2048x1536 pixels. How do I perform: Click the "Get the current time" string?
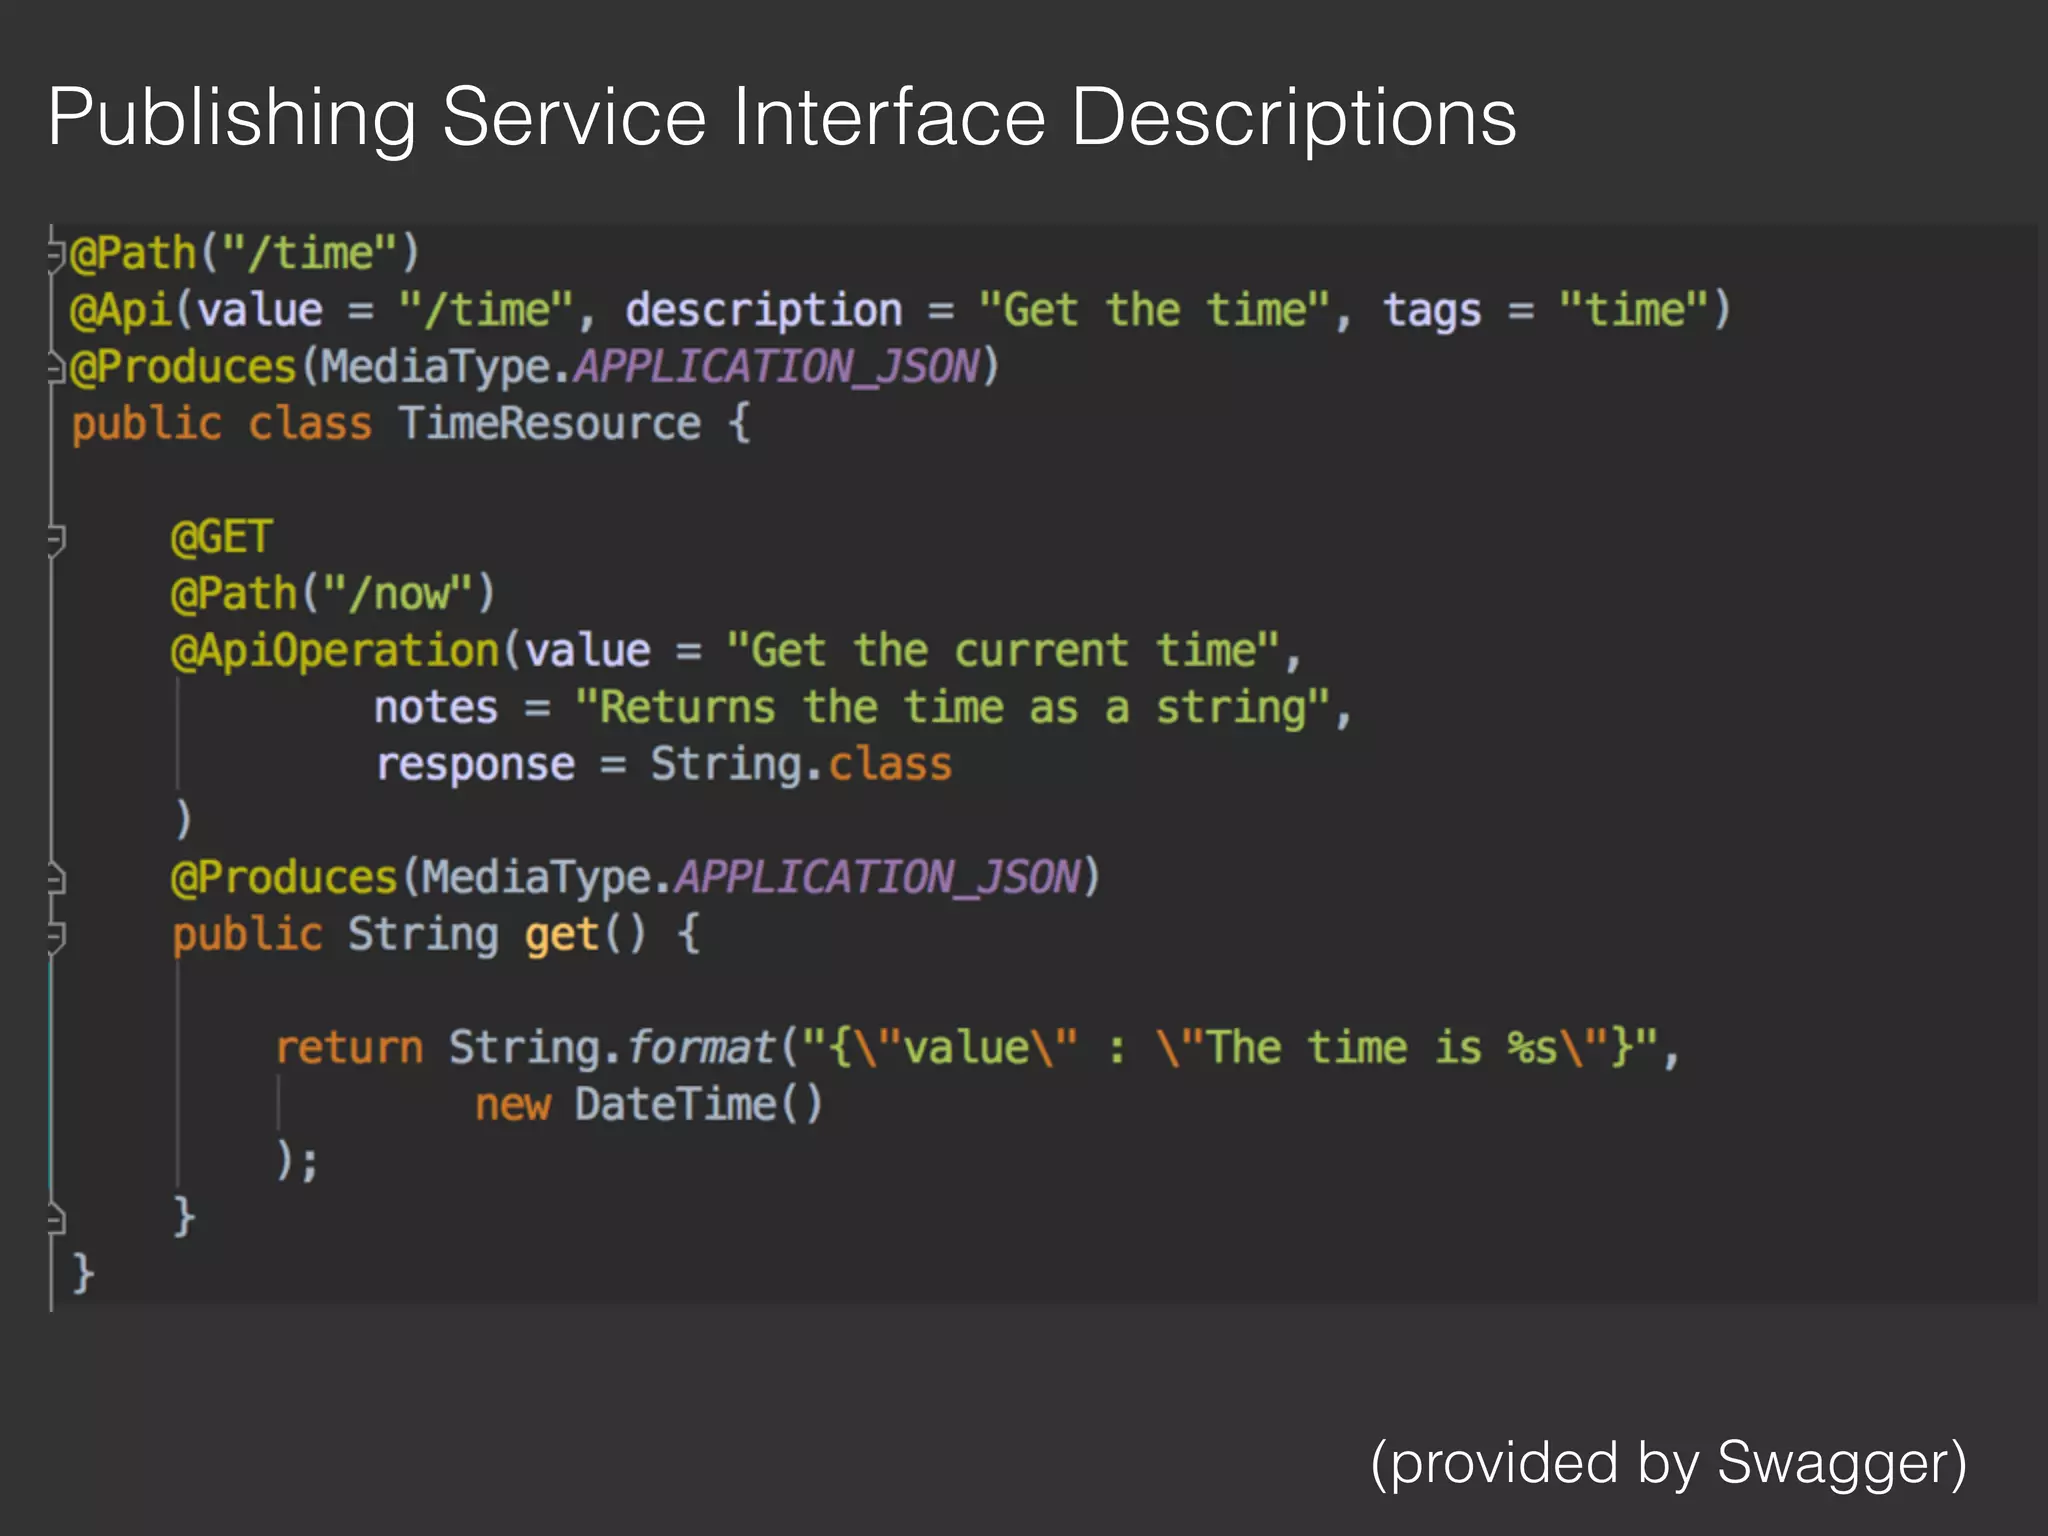pos(1003,650)
